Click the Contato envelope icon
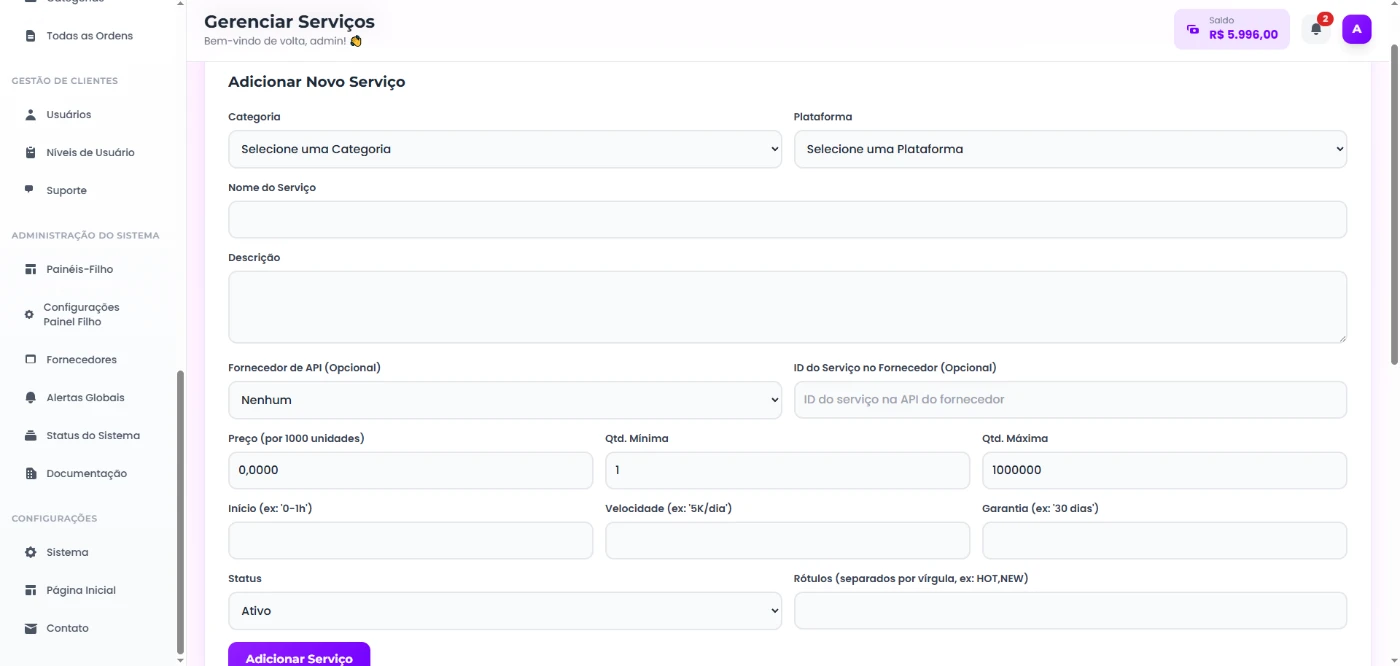This screenshot has height=666, width=1400. point(30,629)
